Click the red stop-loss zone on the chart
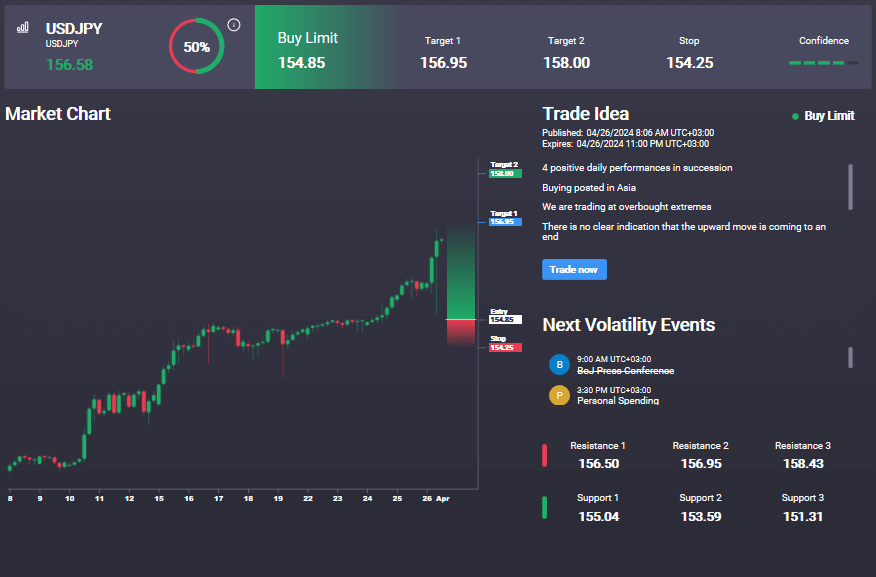The image size is (876, 577). (x=461, y=333)
